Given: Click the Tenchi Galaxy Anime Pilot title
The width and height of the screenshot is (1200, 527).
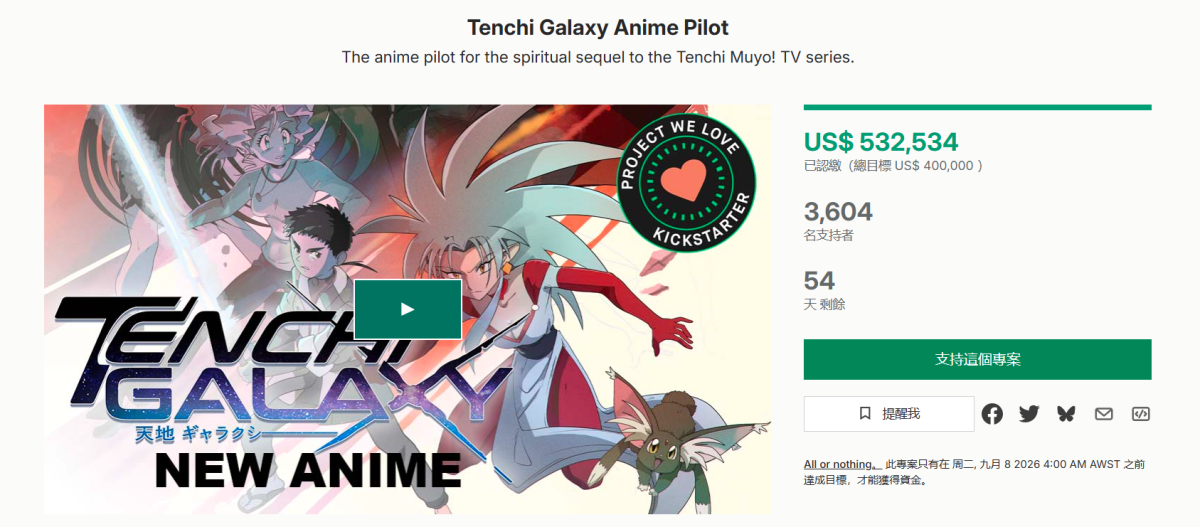Looking at the screenshot, I should 599,27.
